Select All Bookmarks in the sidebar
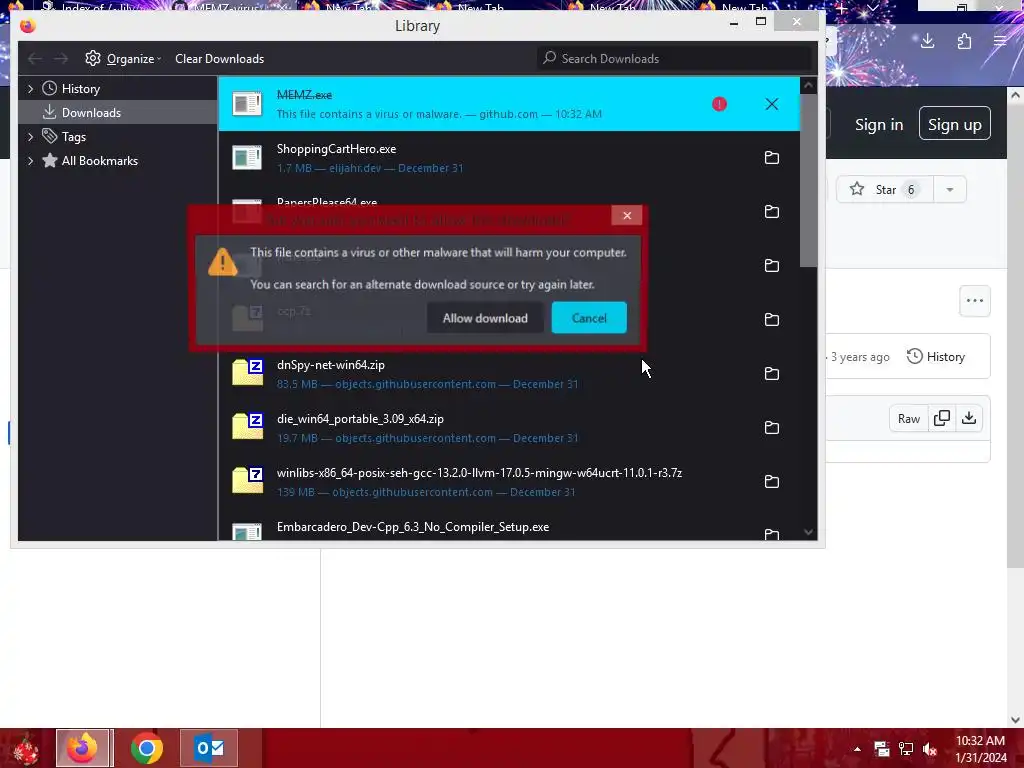The width and height of the screenshot is (1024, 768). tap(118, 161)
